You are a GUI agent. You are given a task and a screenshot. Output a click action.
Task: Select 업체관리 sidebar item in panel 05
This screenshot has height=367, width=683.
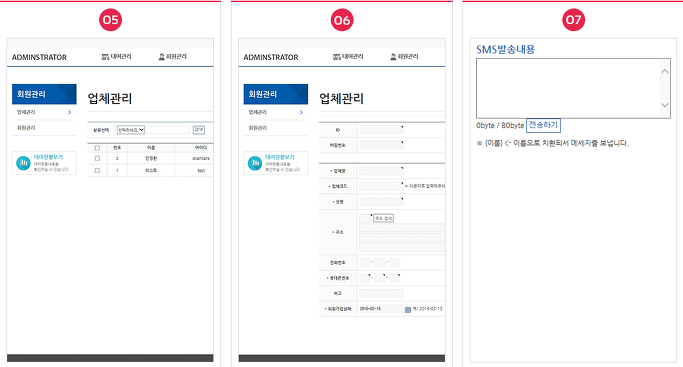point(26,112)
